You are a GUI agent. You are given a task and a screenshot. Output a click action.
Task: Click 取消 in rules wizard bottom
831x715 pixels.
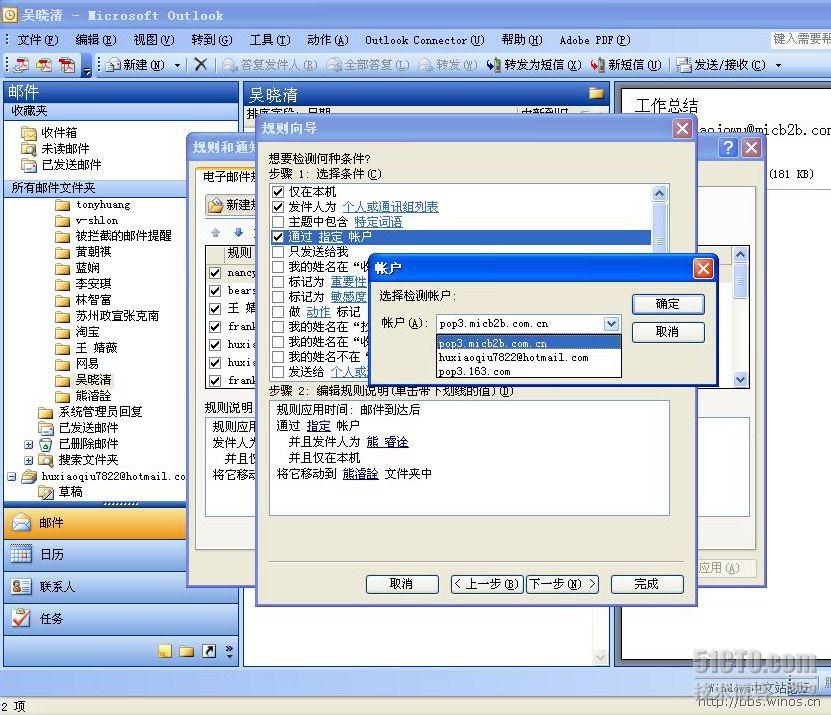[x=402, y=584]
